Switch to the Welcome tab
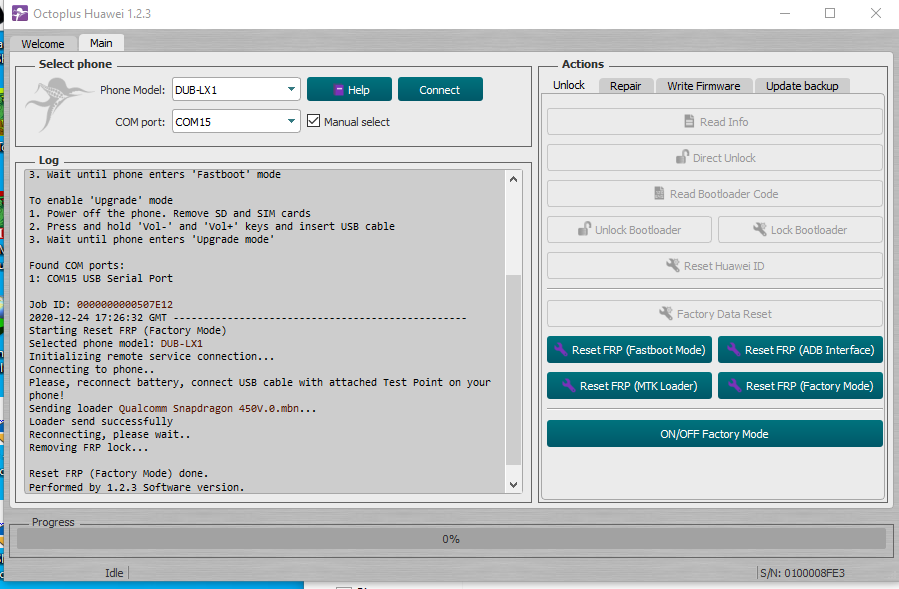899x589 pixels. coord(42,44)
